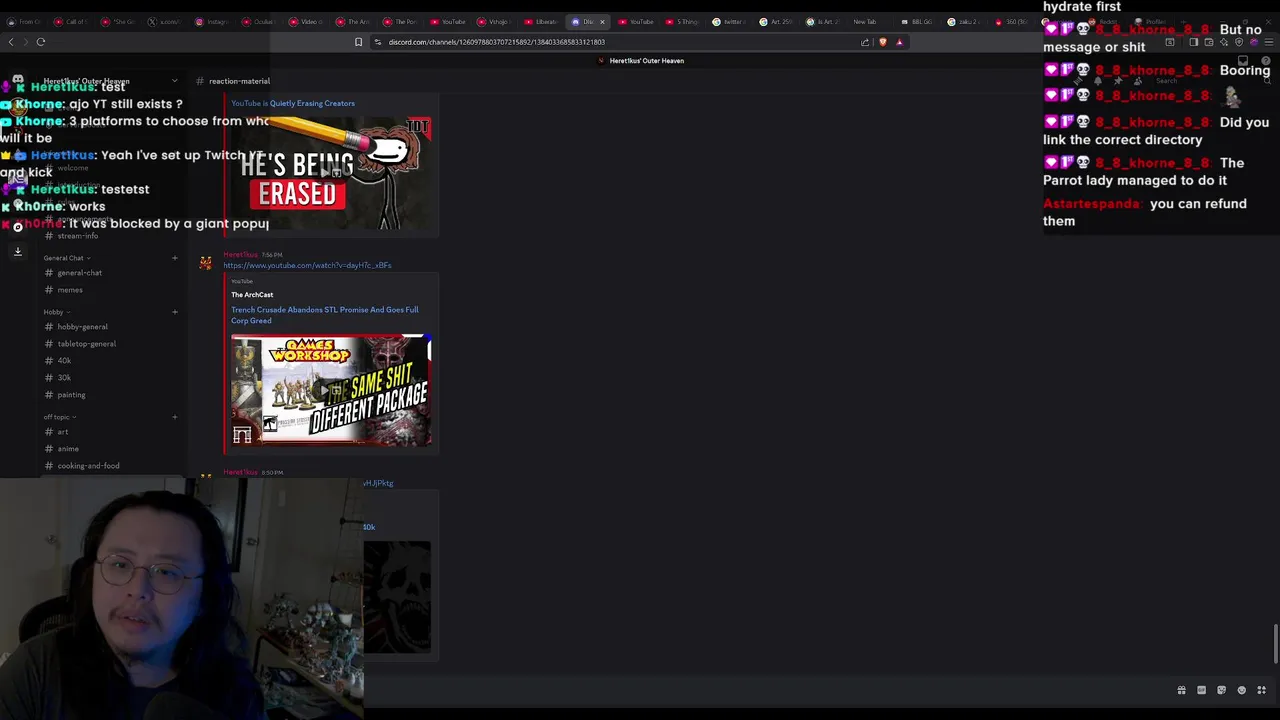Open Trench Crusade Abandons STL Promise title link
This screenshot has width=1280, height=720.
(x=325, y=315)
